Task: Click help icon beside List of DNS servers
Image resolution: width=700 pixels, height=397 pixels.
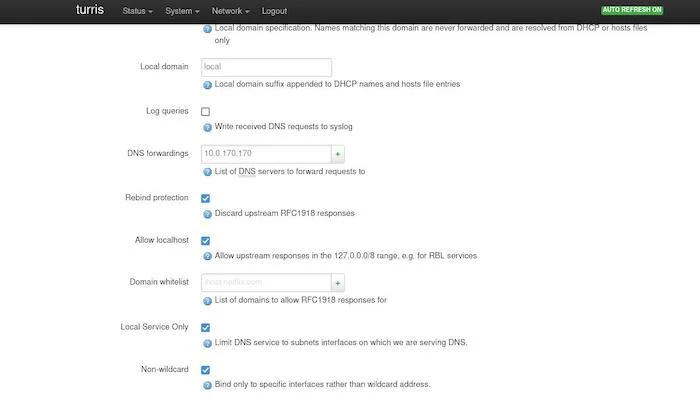Action: (207, 172)
